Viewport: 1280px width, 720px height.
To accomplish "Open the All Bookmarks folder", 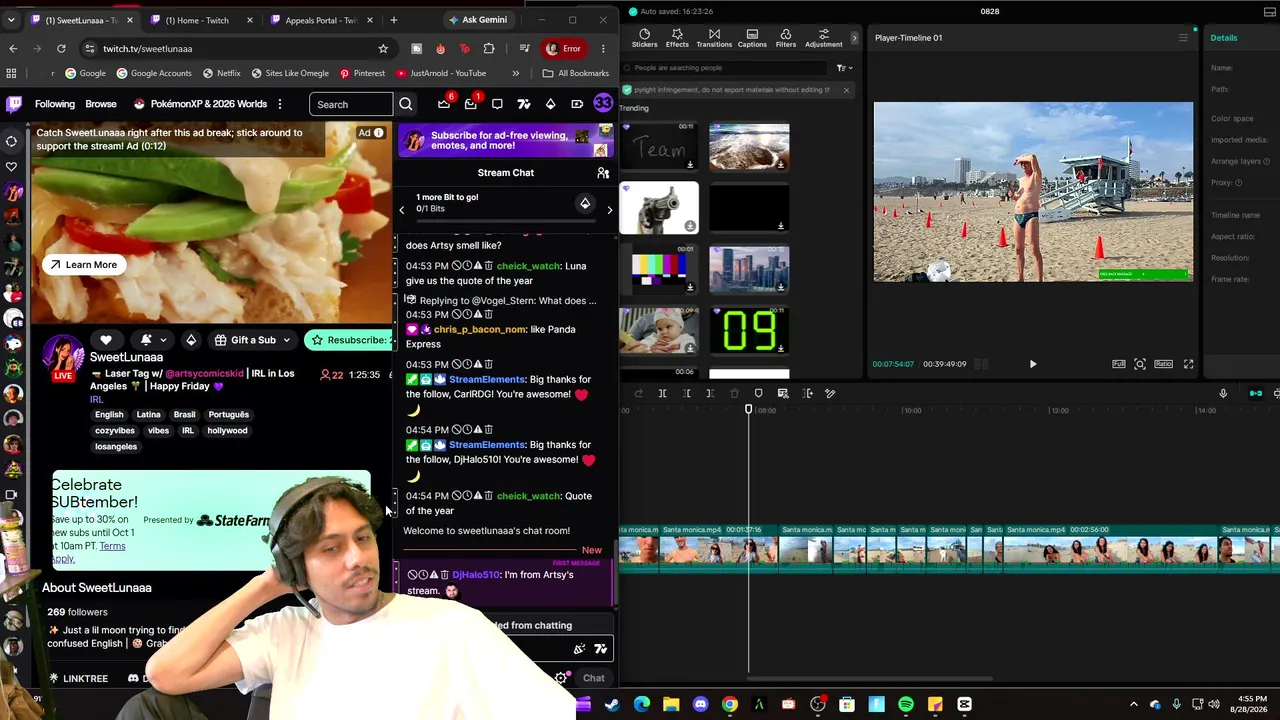I will [575, 73].
